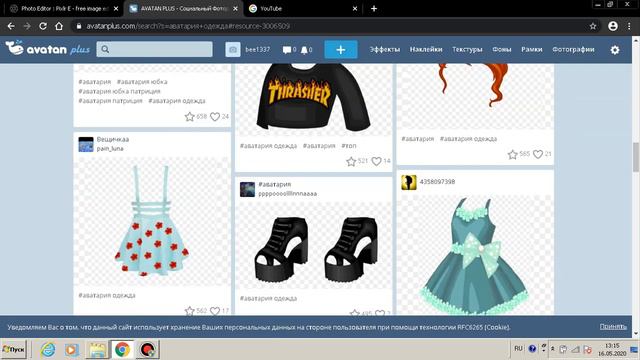Click the browser home icon

59,26
